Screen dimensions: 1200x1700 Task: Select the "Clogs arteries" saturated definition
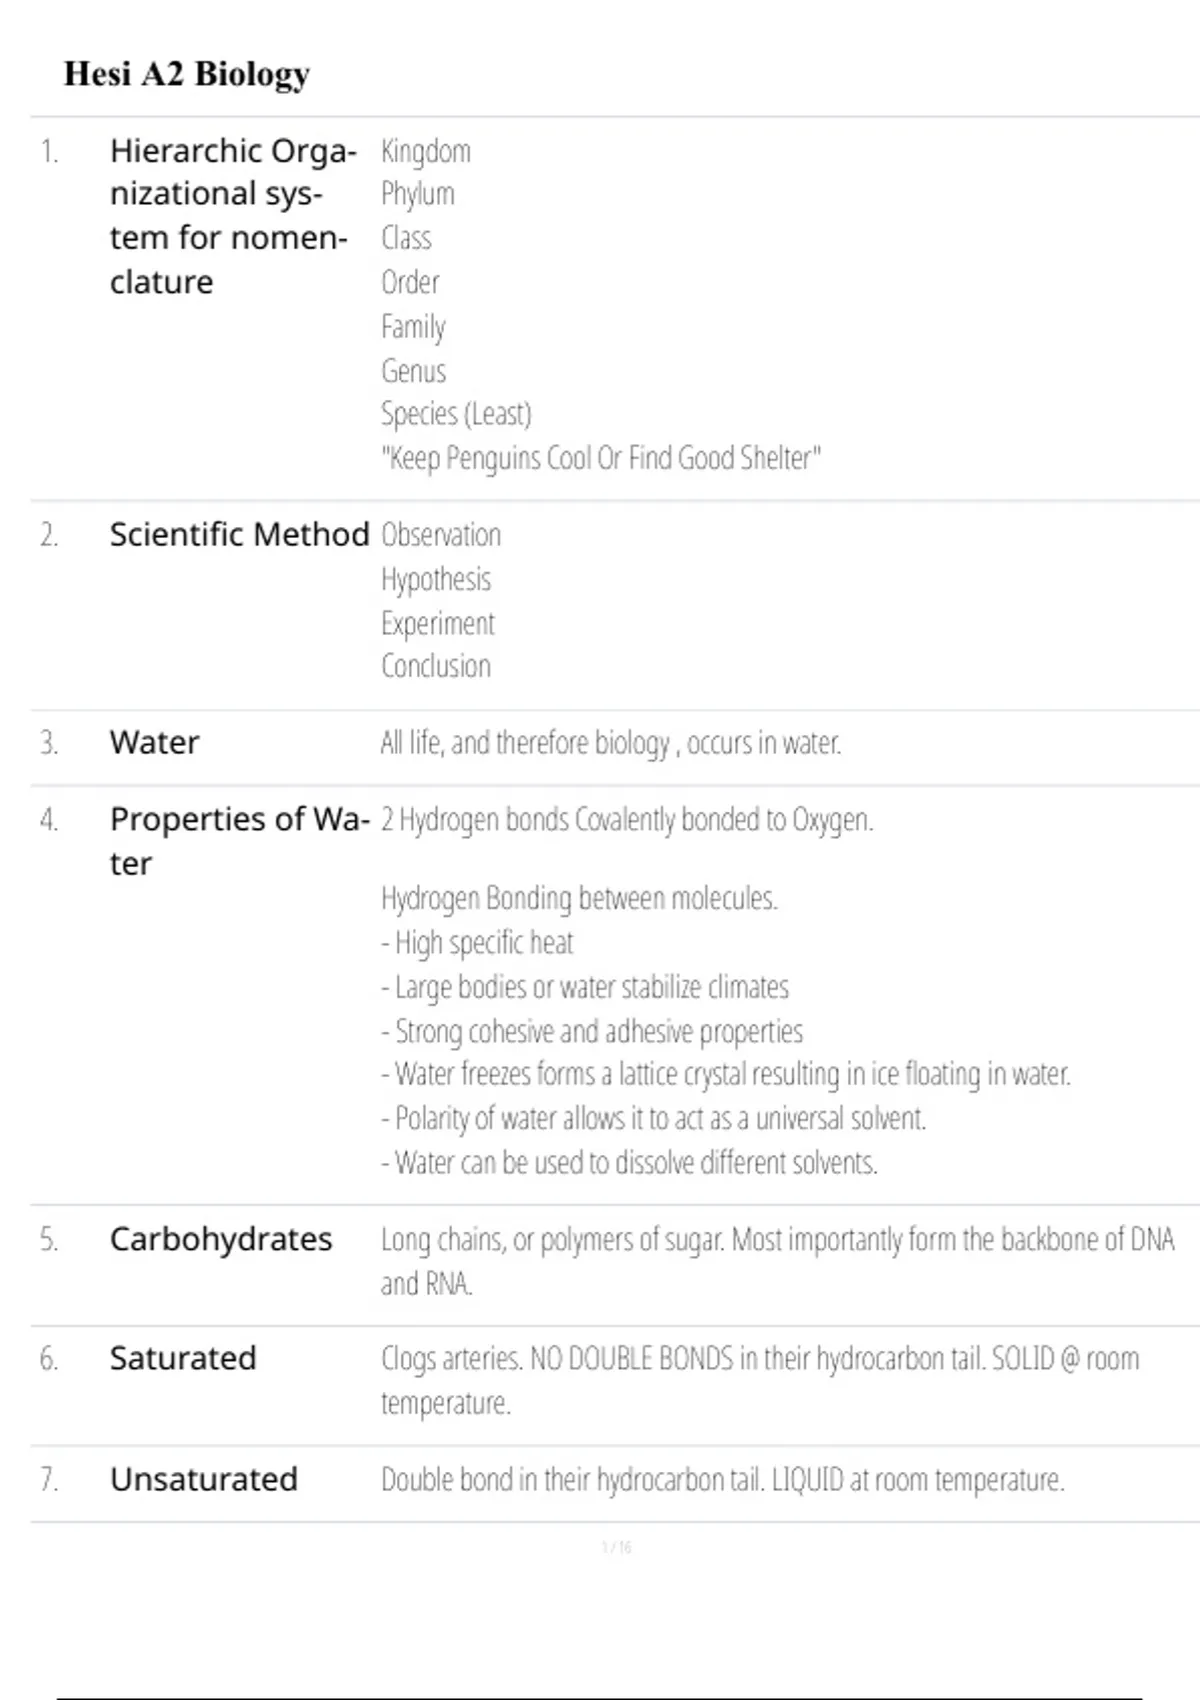pos(760,1360)
